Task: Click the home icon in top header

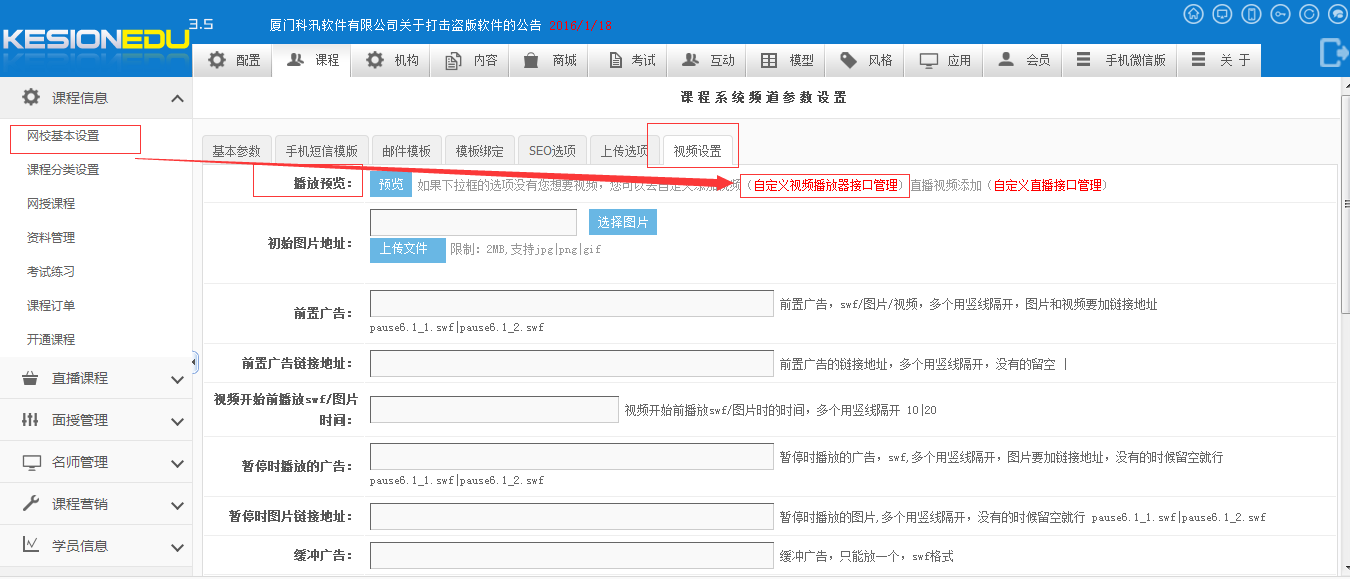Action: click(x=1192, y=14)
